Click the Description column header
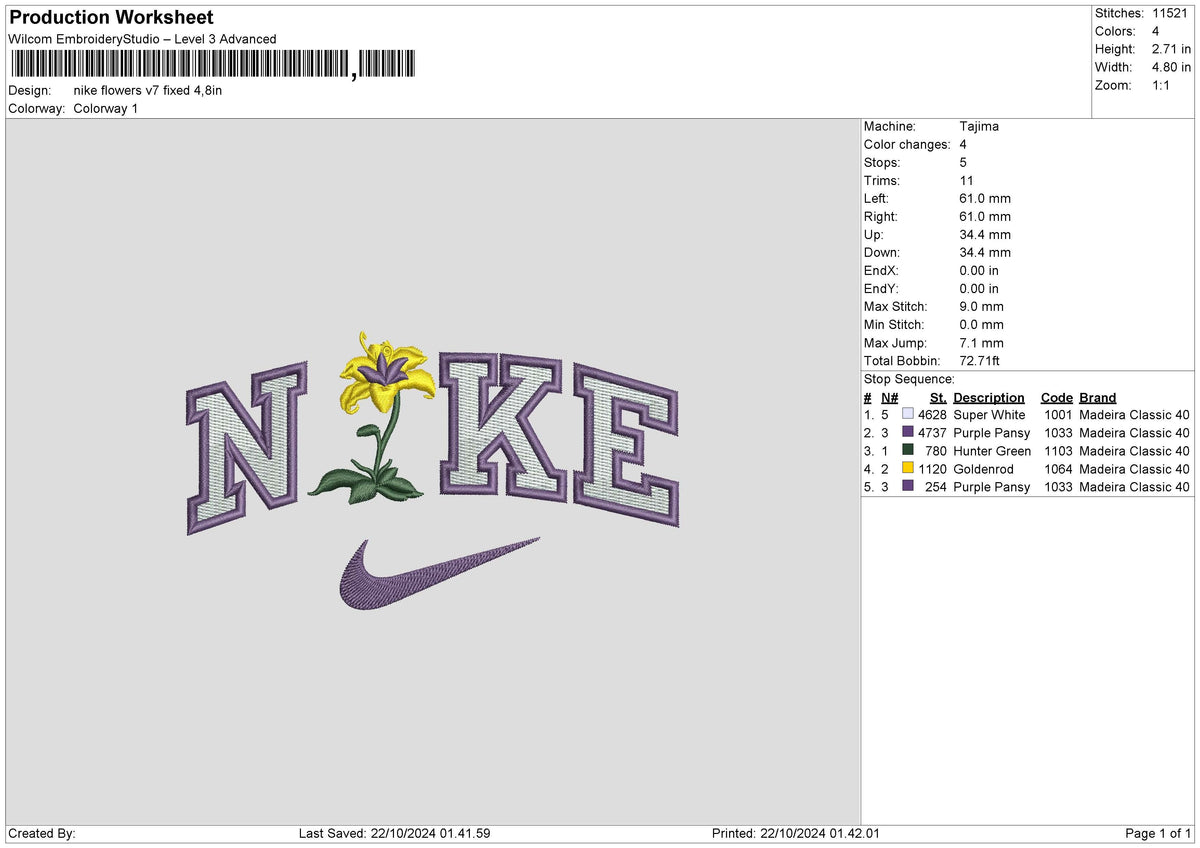Image resolution: width=1200 pixels, height=848 pixels. [x=989, y=398]
